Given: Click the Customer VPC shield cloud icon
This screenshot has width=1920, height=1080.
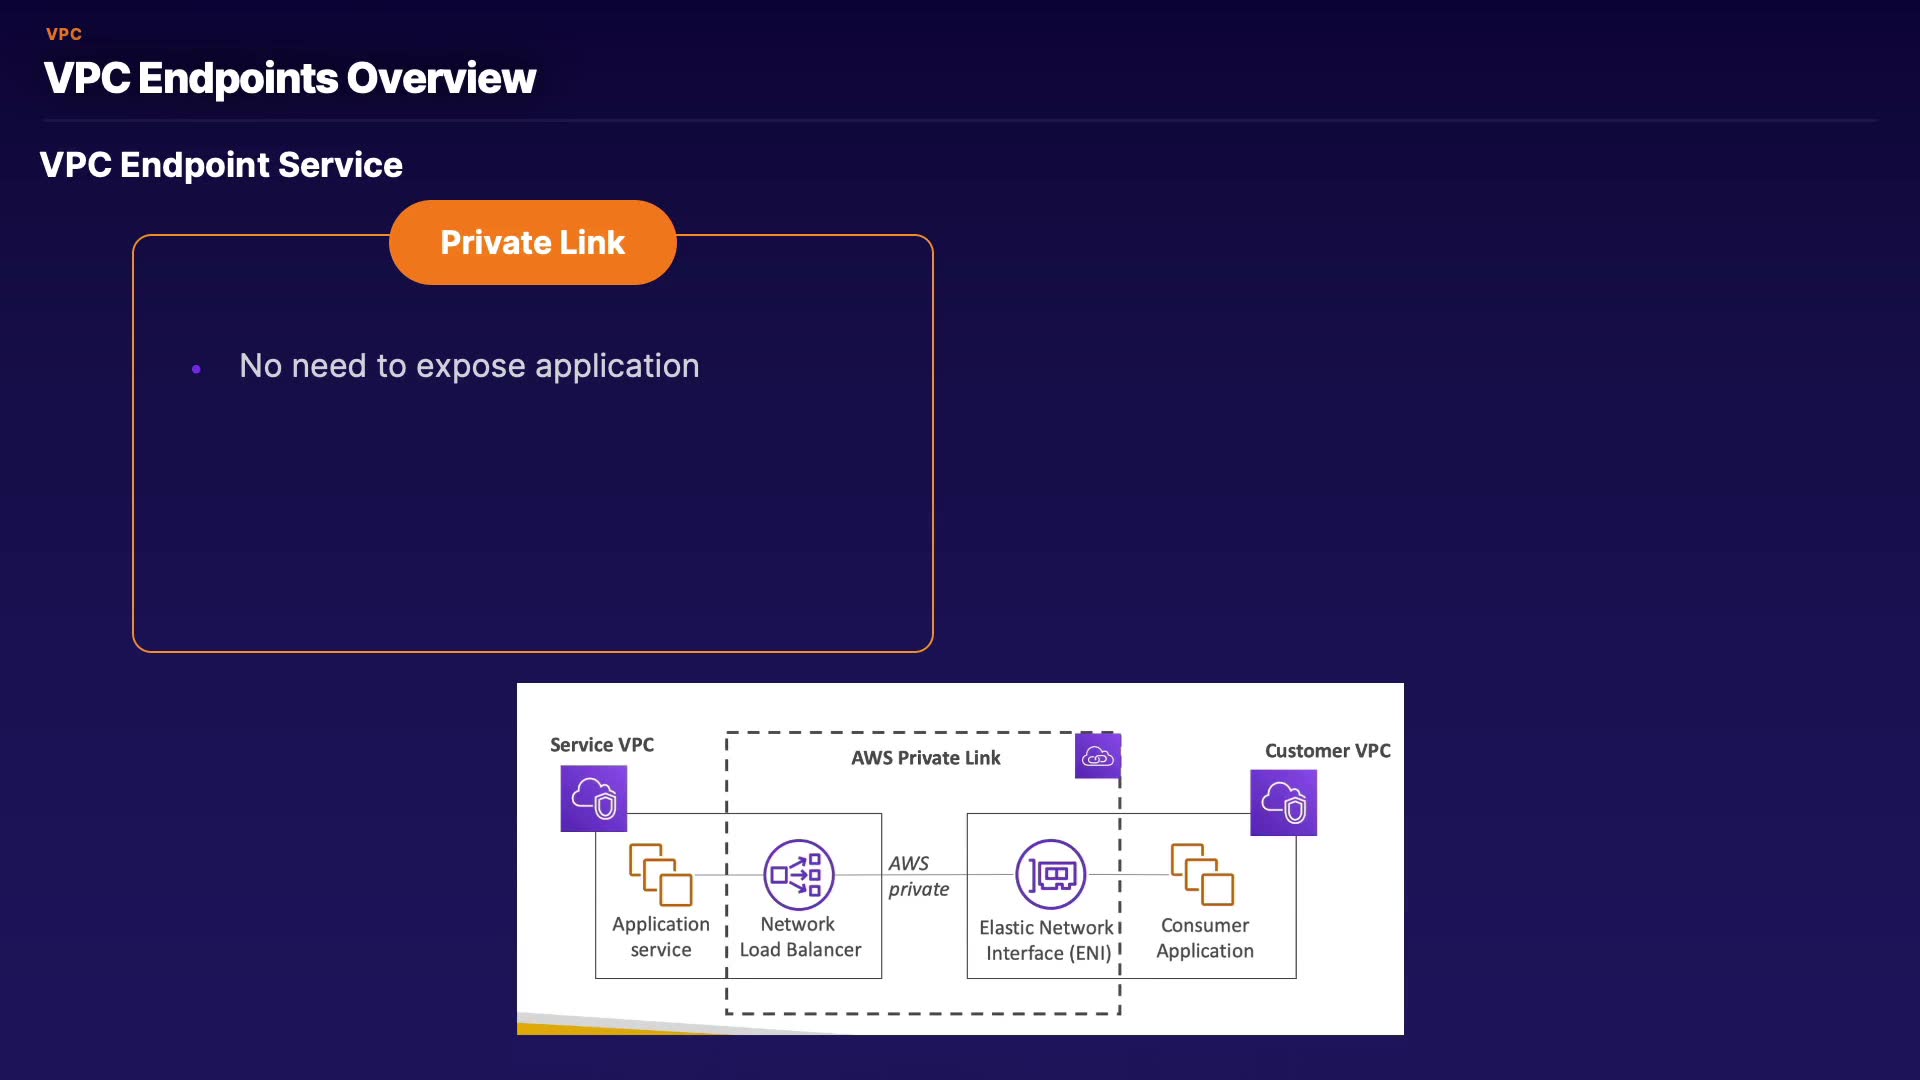Looking at the screenshot, I should pyautogui.click(x=1283, y=802).
